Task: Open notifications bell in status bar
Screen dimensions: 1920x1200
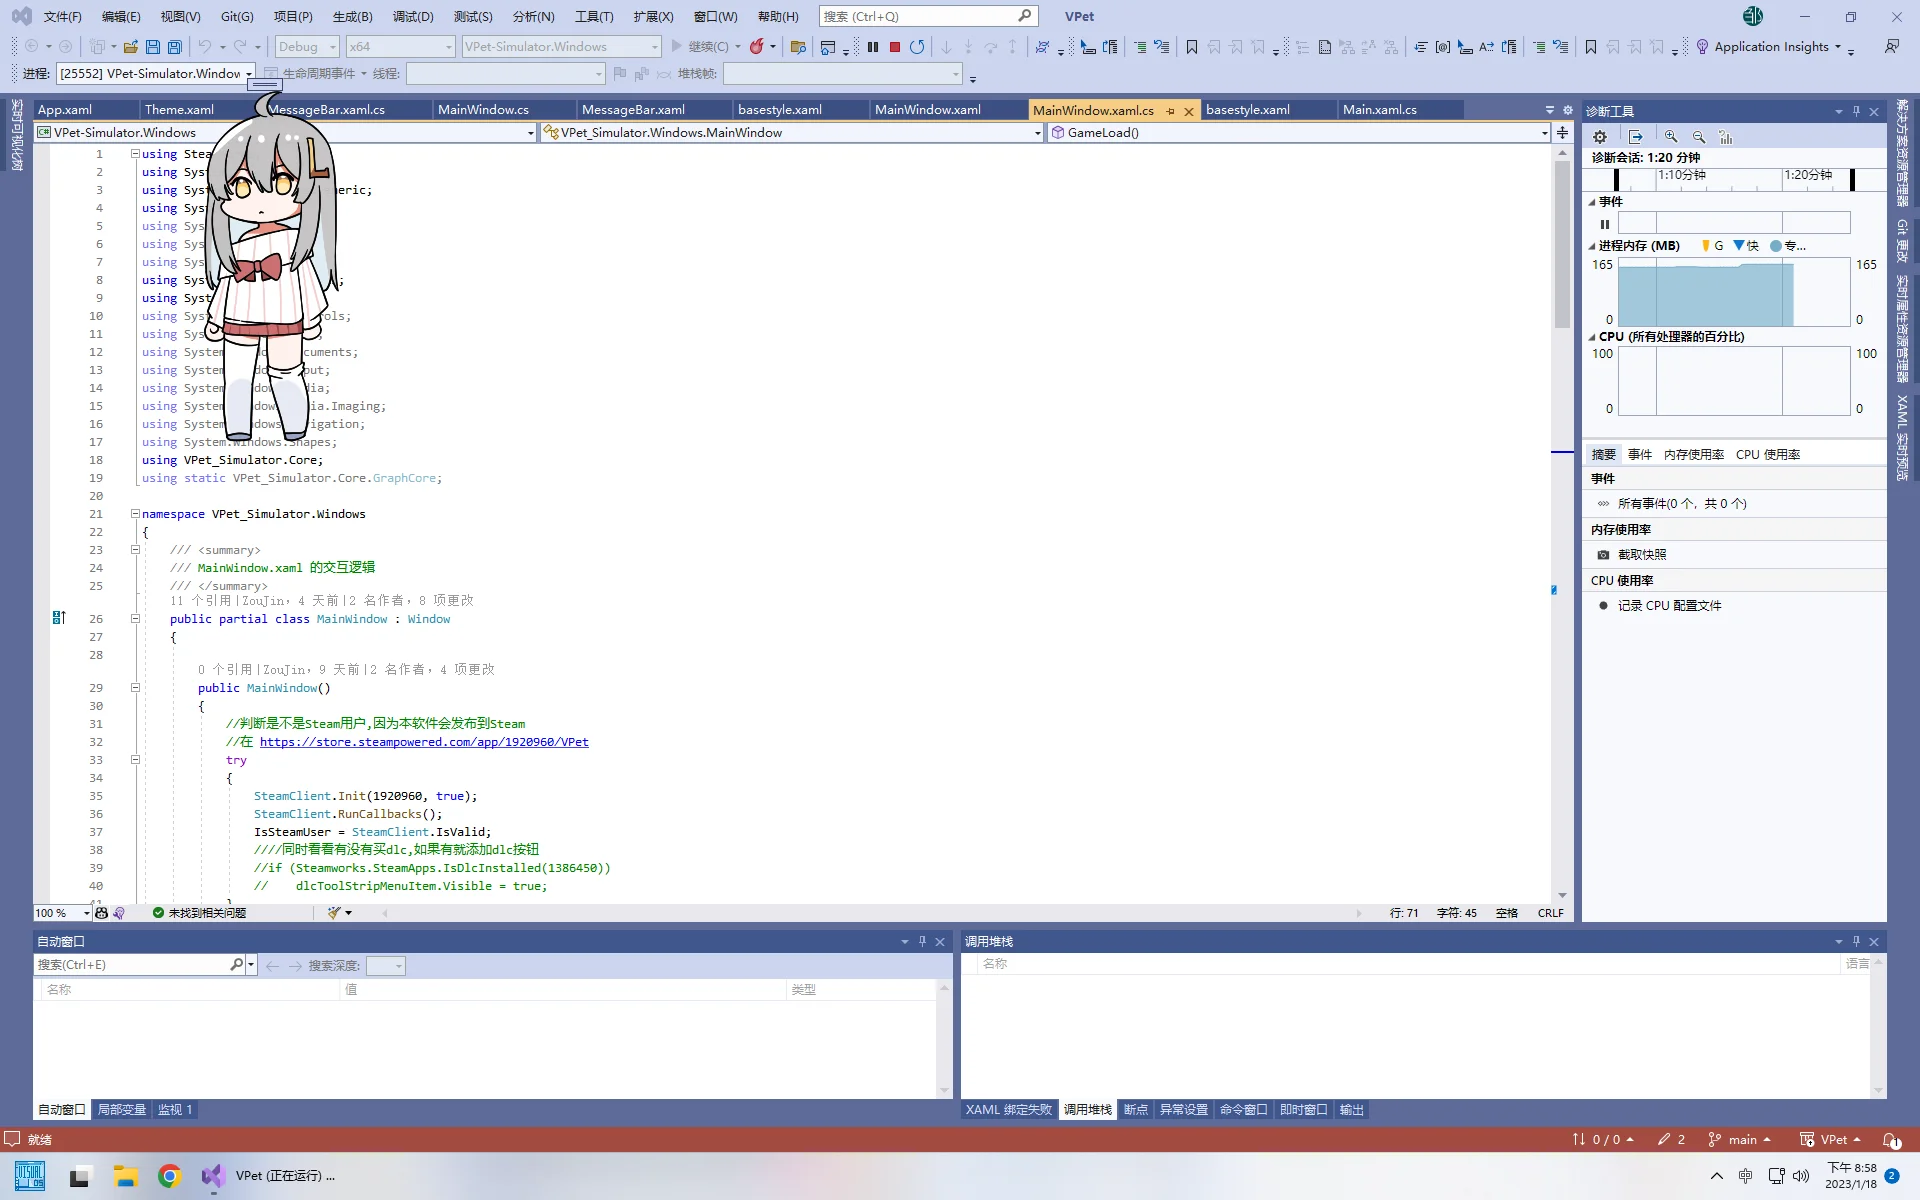Action: 1891,1139
